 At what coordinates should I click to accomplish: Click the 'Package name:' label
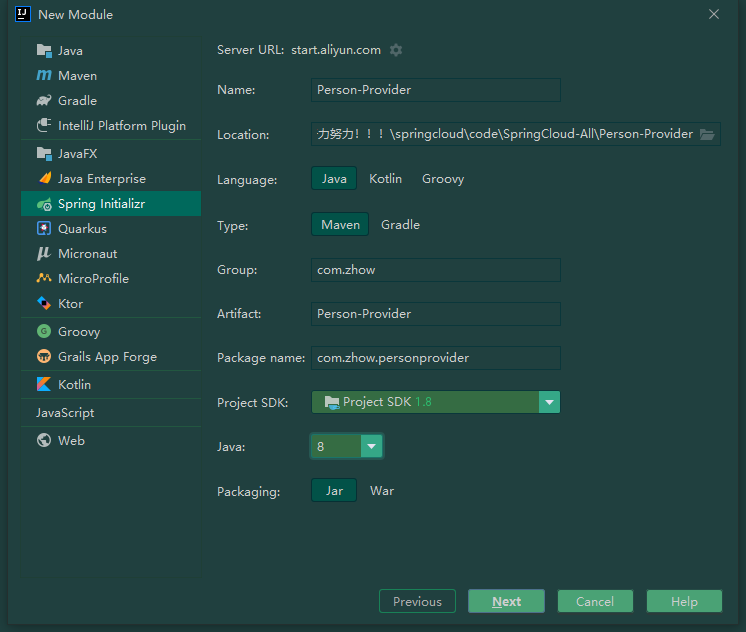[261, 358]
